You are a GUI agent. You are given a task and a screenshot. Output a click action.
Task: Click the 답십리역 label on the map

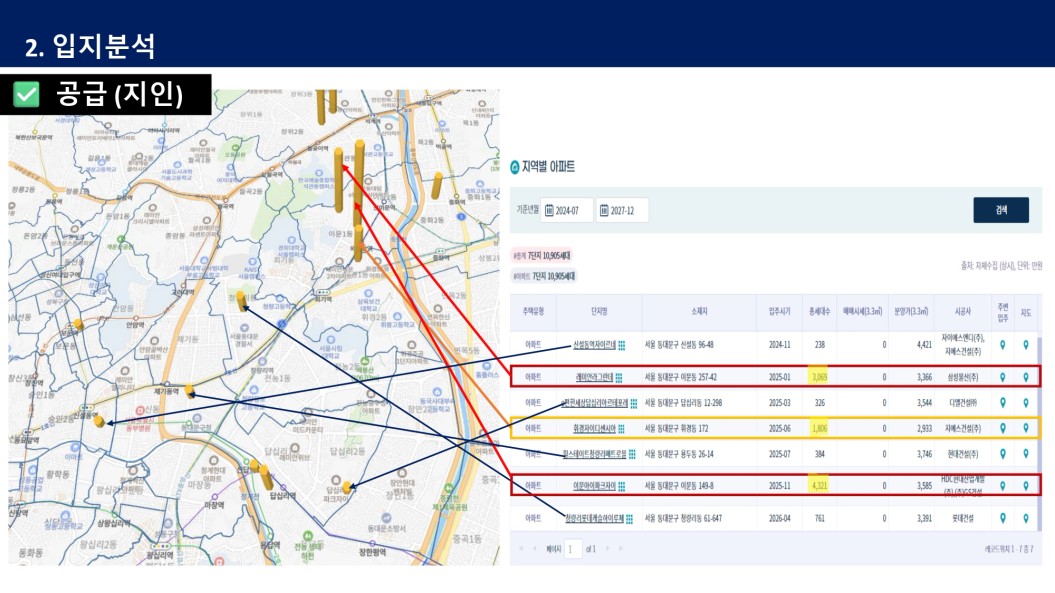point(283,496)
